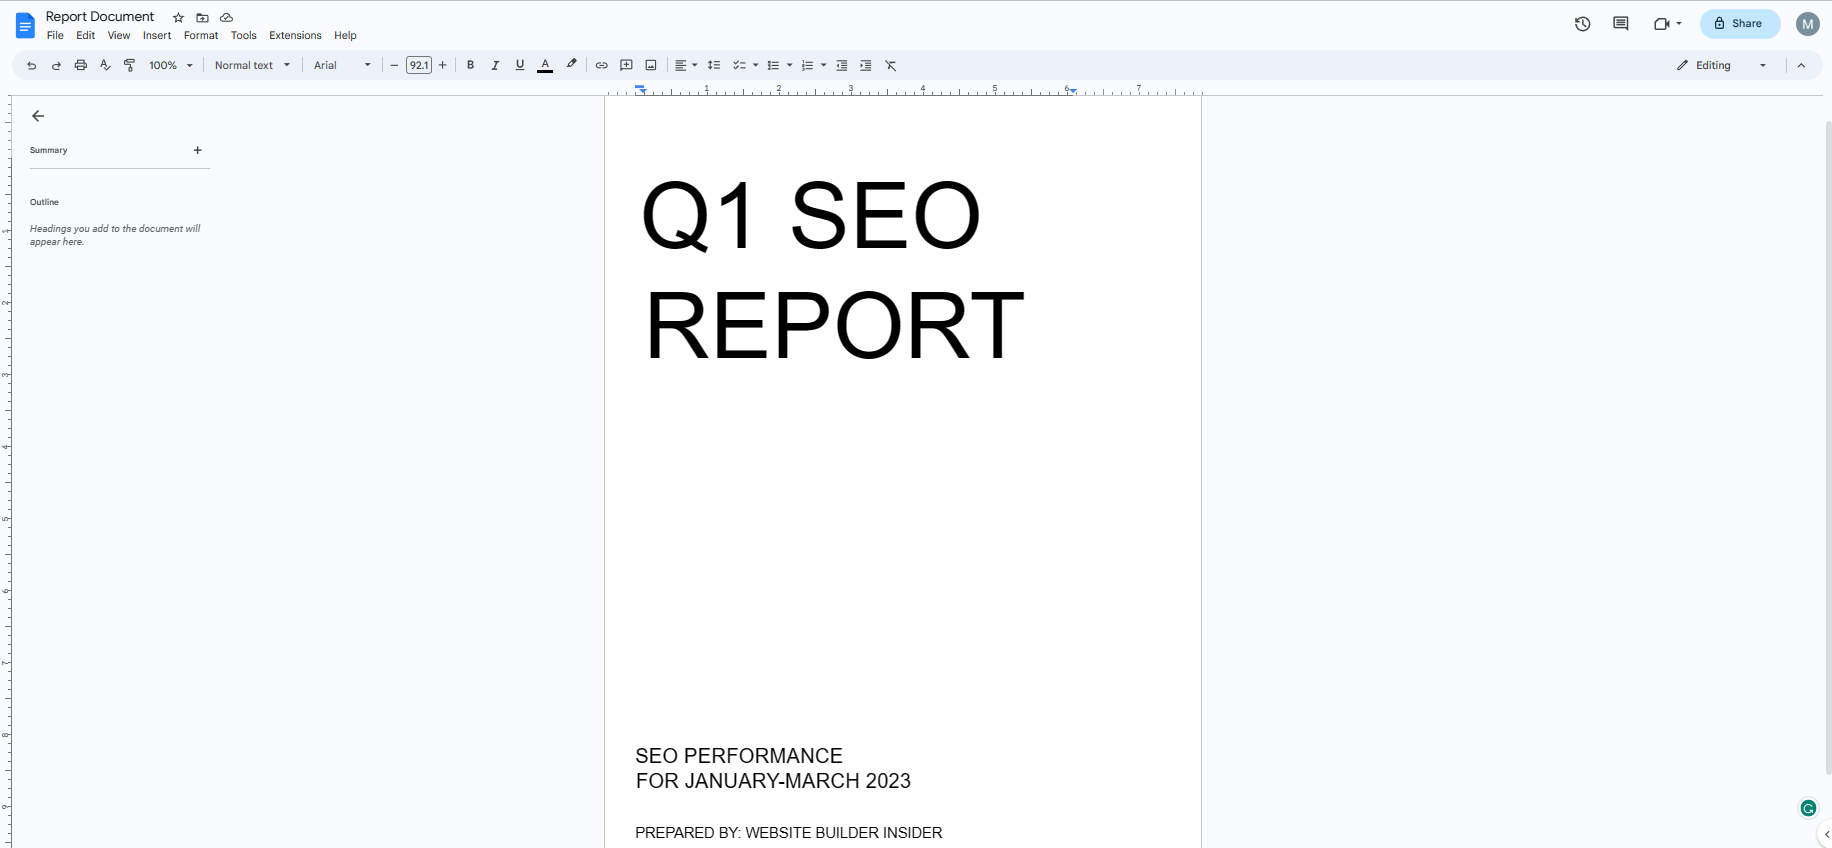Click the SEO PERFORMANCE line
The height and width of the screenshot is (848, 1832).
(x=739, y=756)
